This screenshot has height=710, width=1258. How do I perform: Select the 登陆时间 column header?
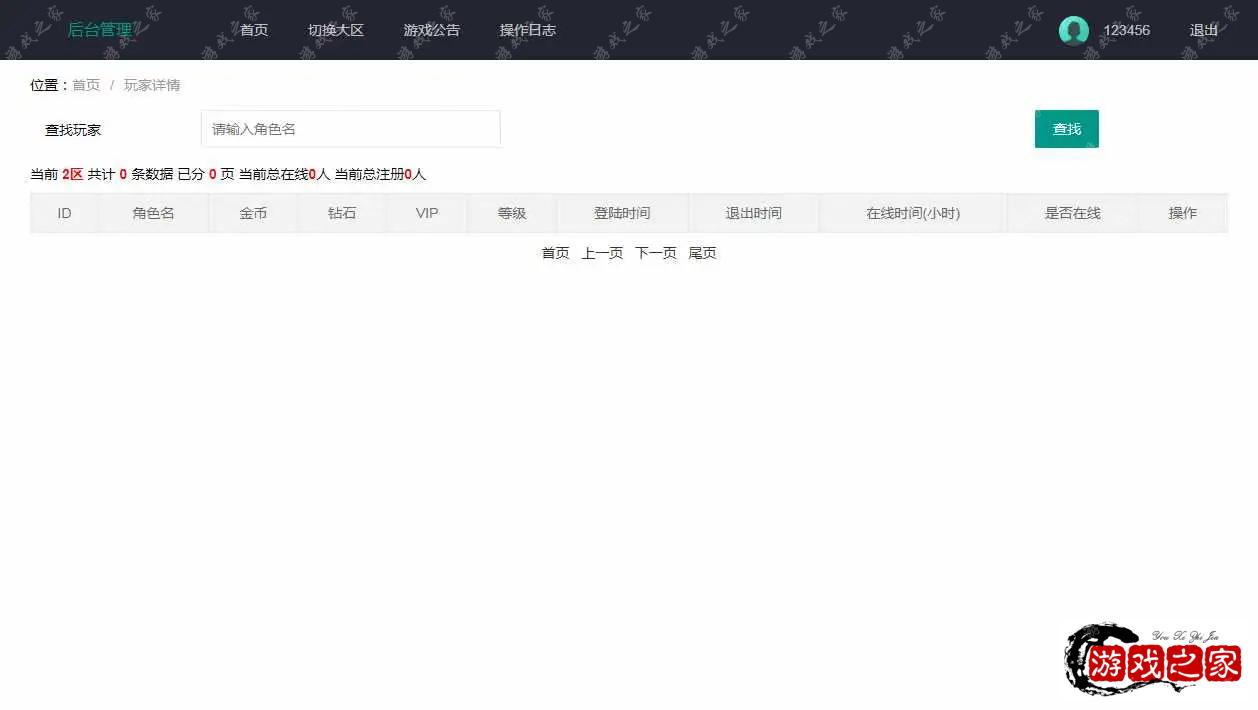point(622,213)
